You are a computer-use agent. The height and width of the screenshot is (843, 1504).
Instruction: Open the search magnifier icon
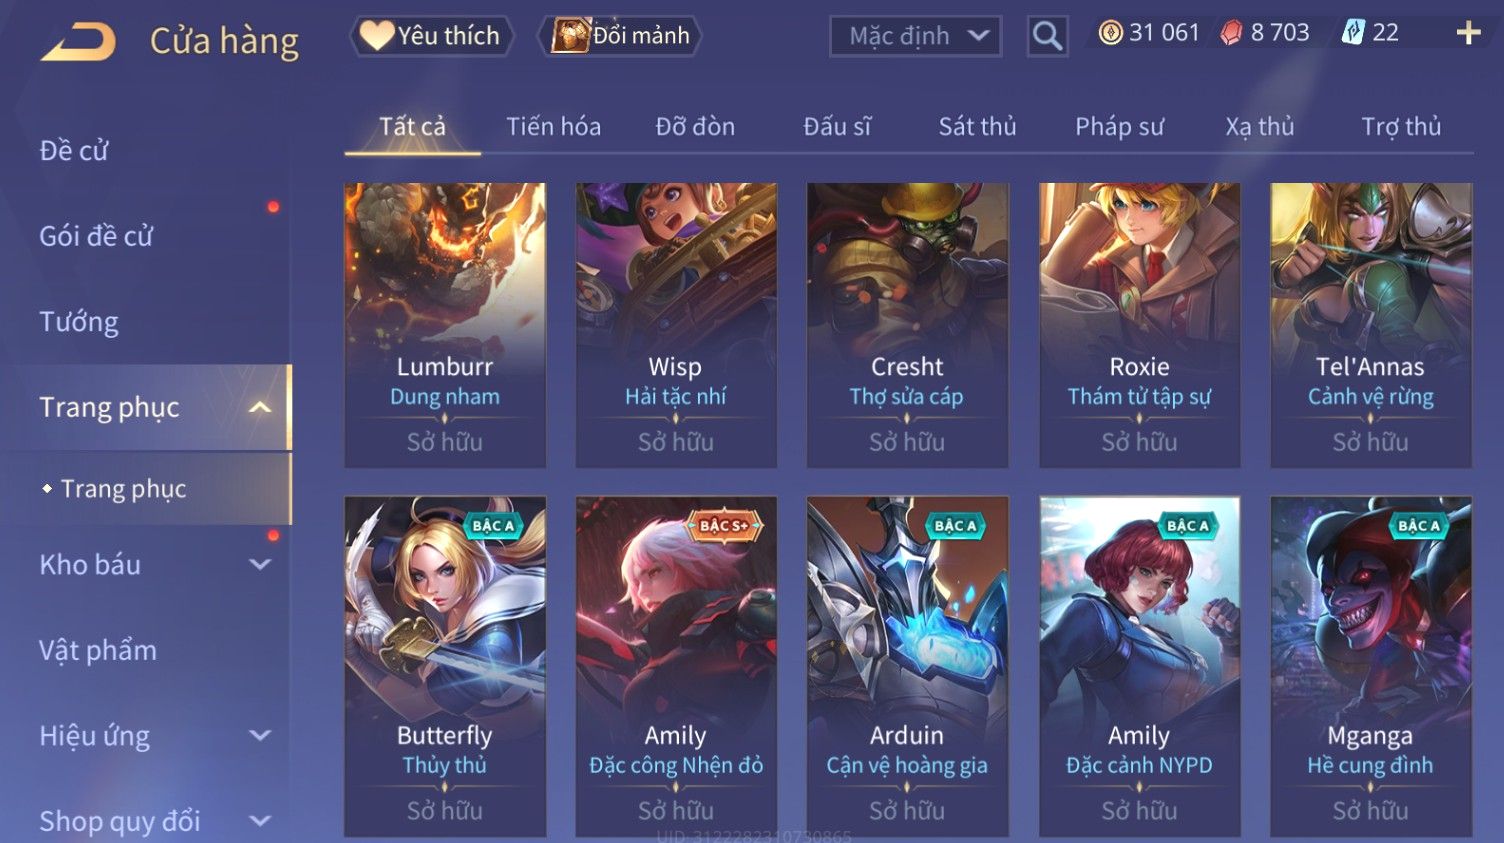point(1047,36)
